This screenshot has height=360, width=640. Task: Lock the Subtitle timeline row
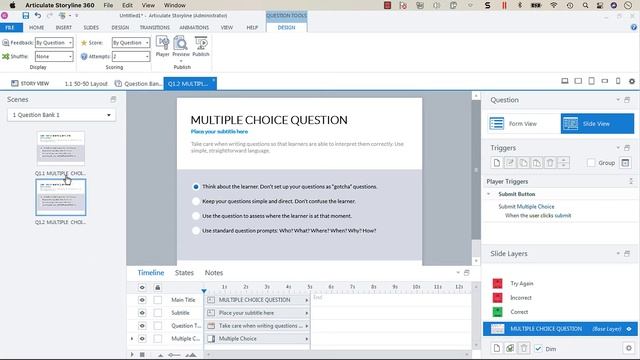(158, 313)
